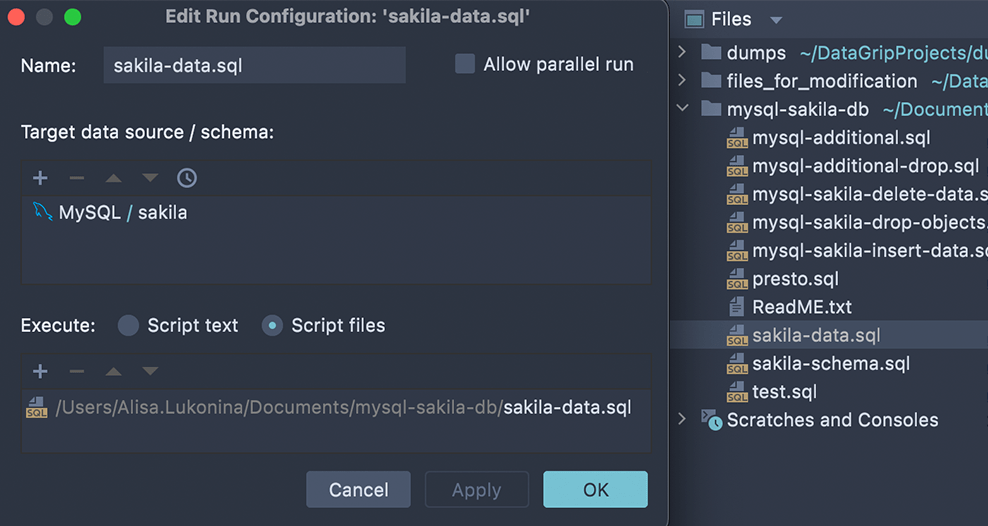Click the dumps folder name
The image size is (988, 526).
pyautogui.click(x=756, y=52)
